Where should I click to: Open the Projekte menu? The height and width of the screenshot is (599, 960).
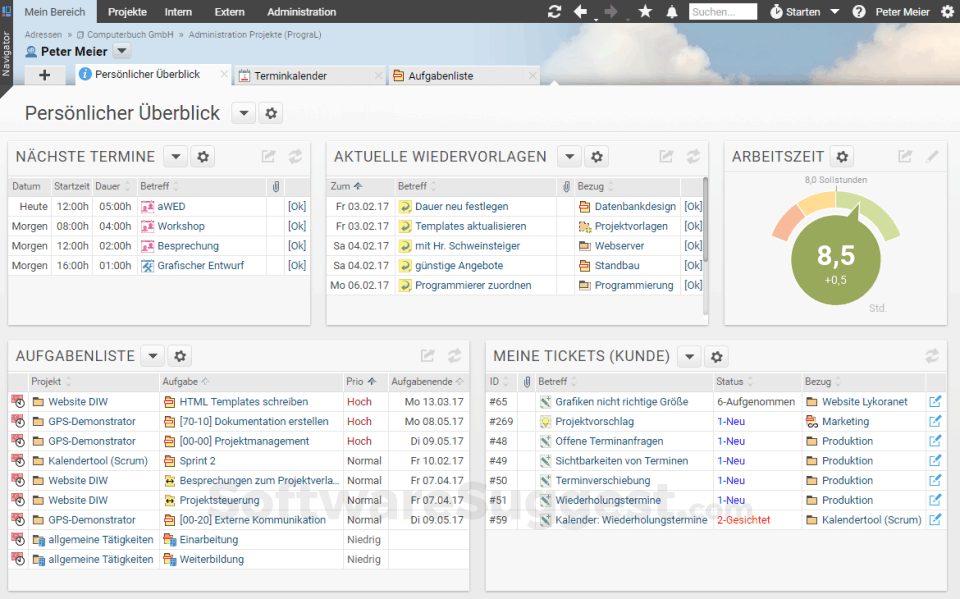pyautogui.click(x=127, y=12)
